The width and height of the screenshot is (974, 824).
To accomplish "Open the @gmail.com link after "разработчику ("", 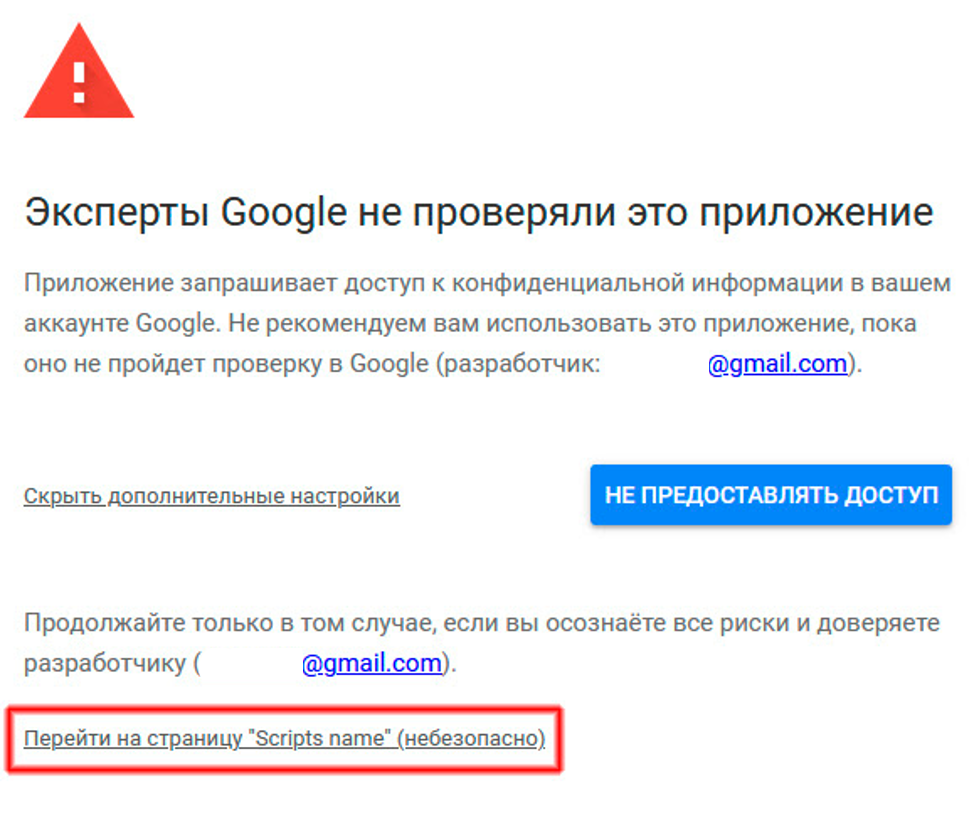I will tap(371, 663).
